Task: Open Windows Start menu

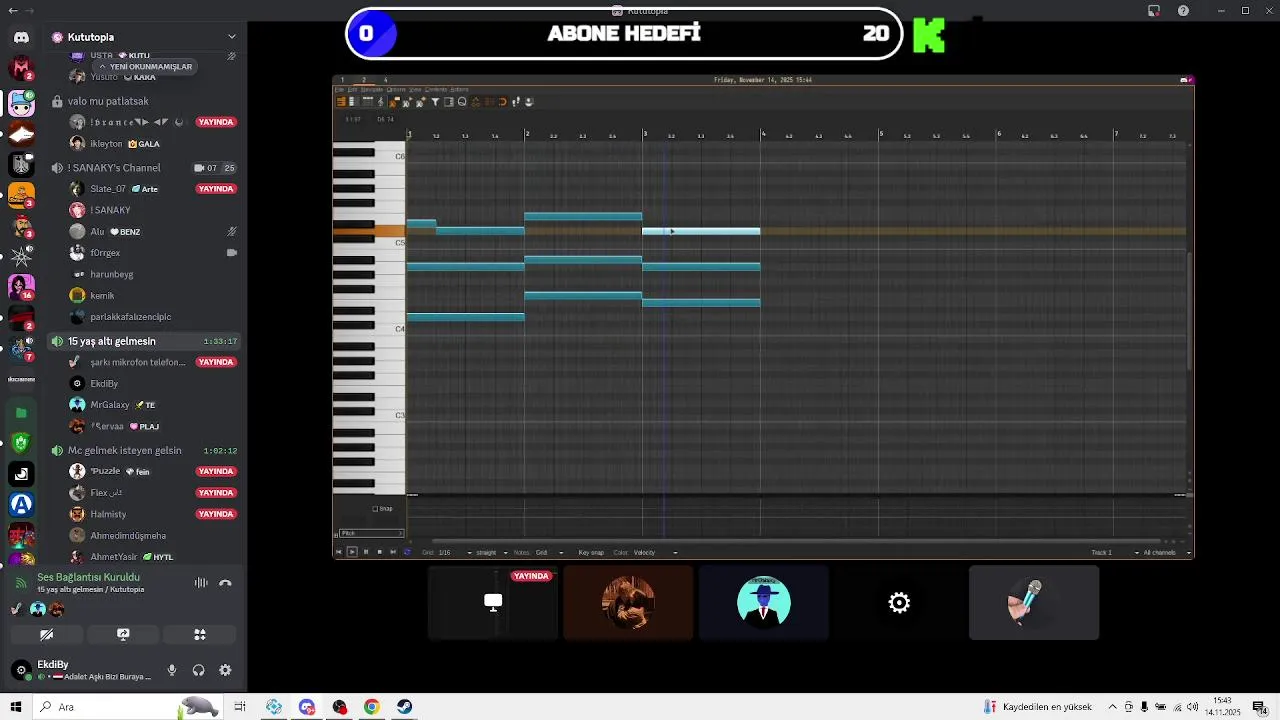Action: click(15, 707)
